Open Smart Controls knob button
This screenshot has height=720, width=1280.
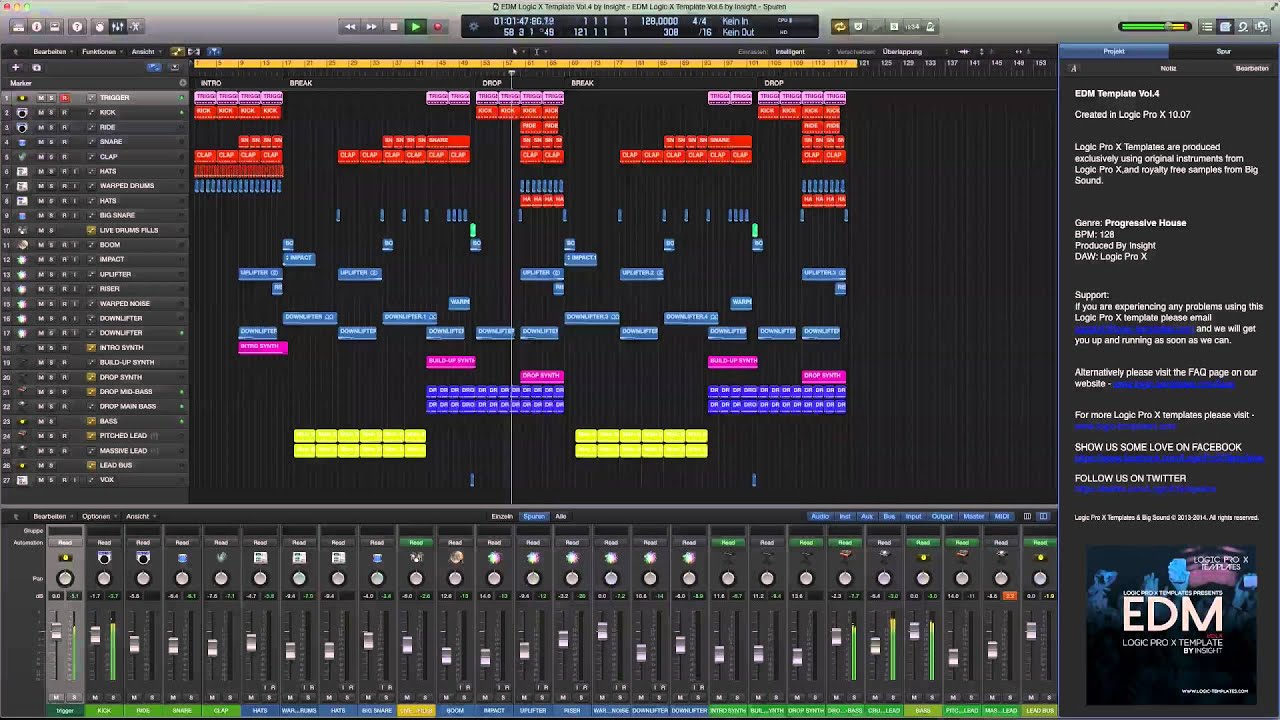click(100, 27)
